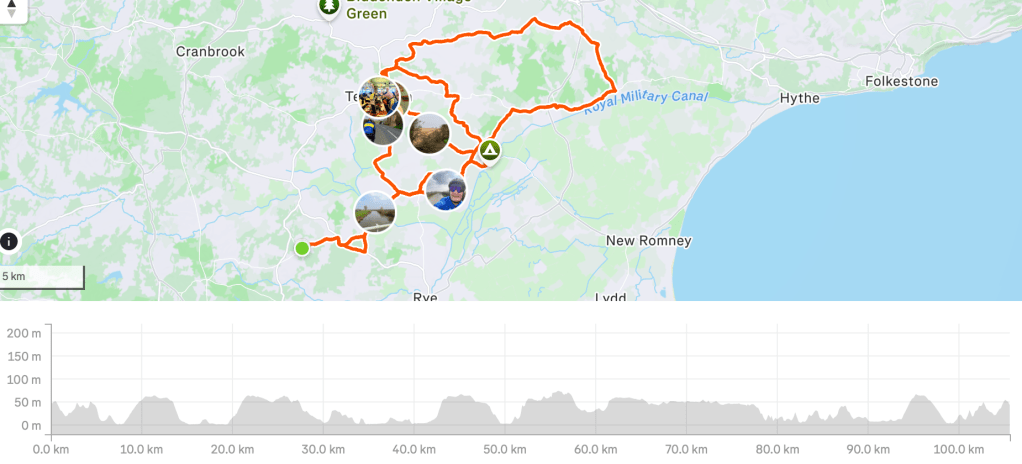Click the New Romney map label
This screenshot has width=1022, height=464.
coord(649,240)
